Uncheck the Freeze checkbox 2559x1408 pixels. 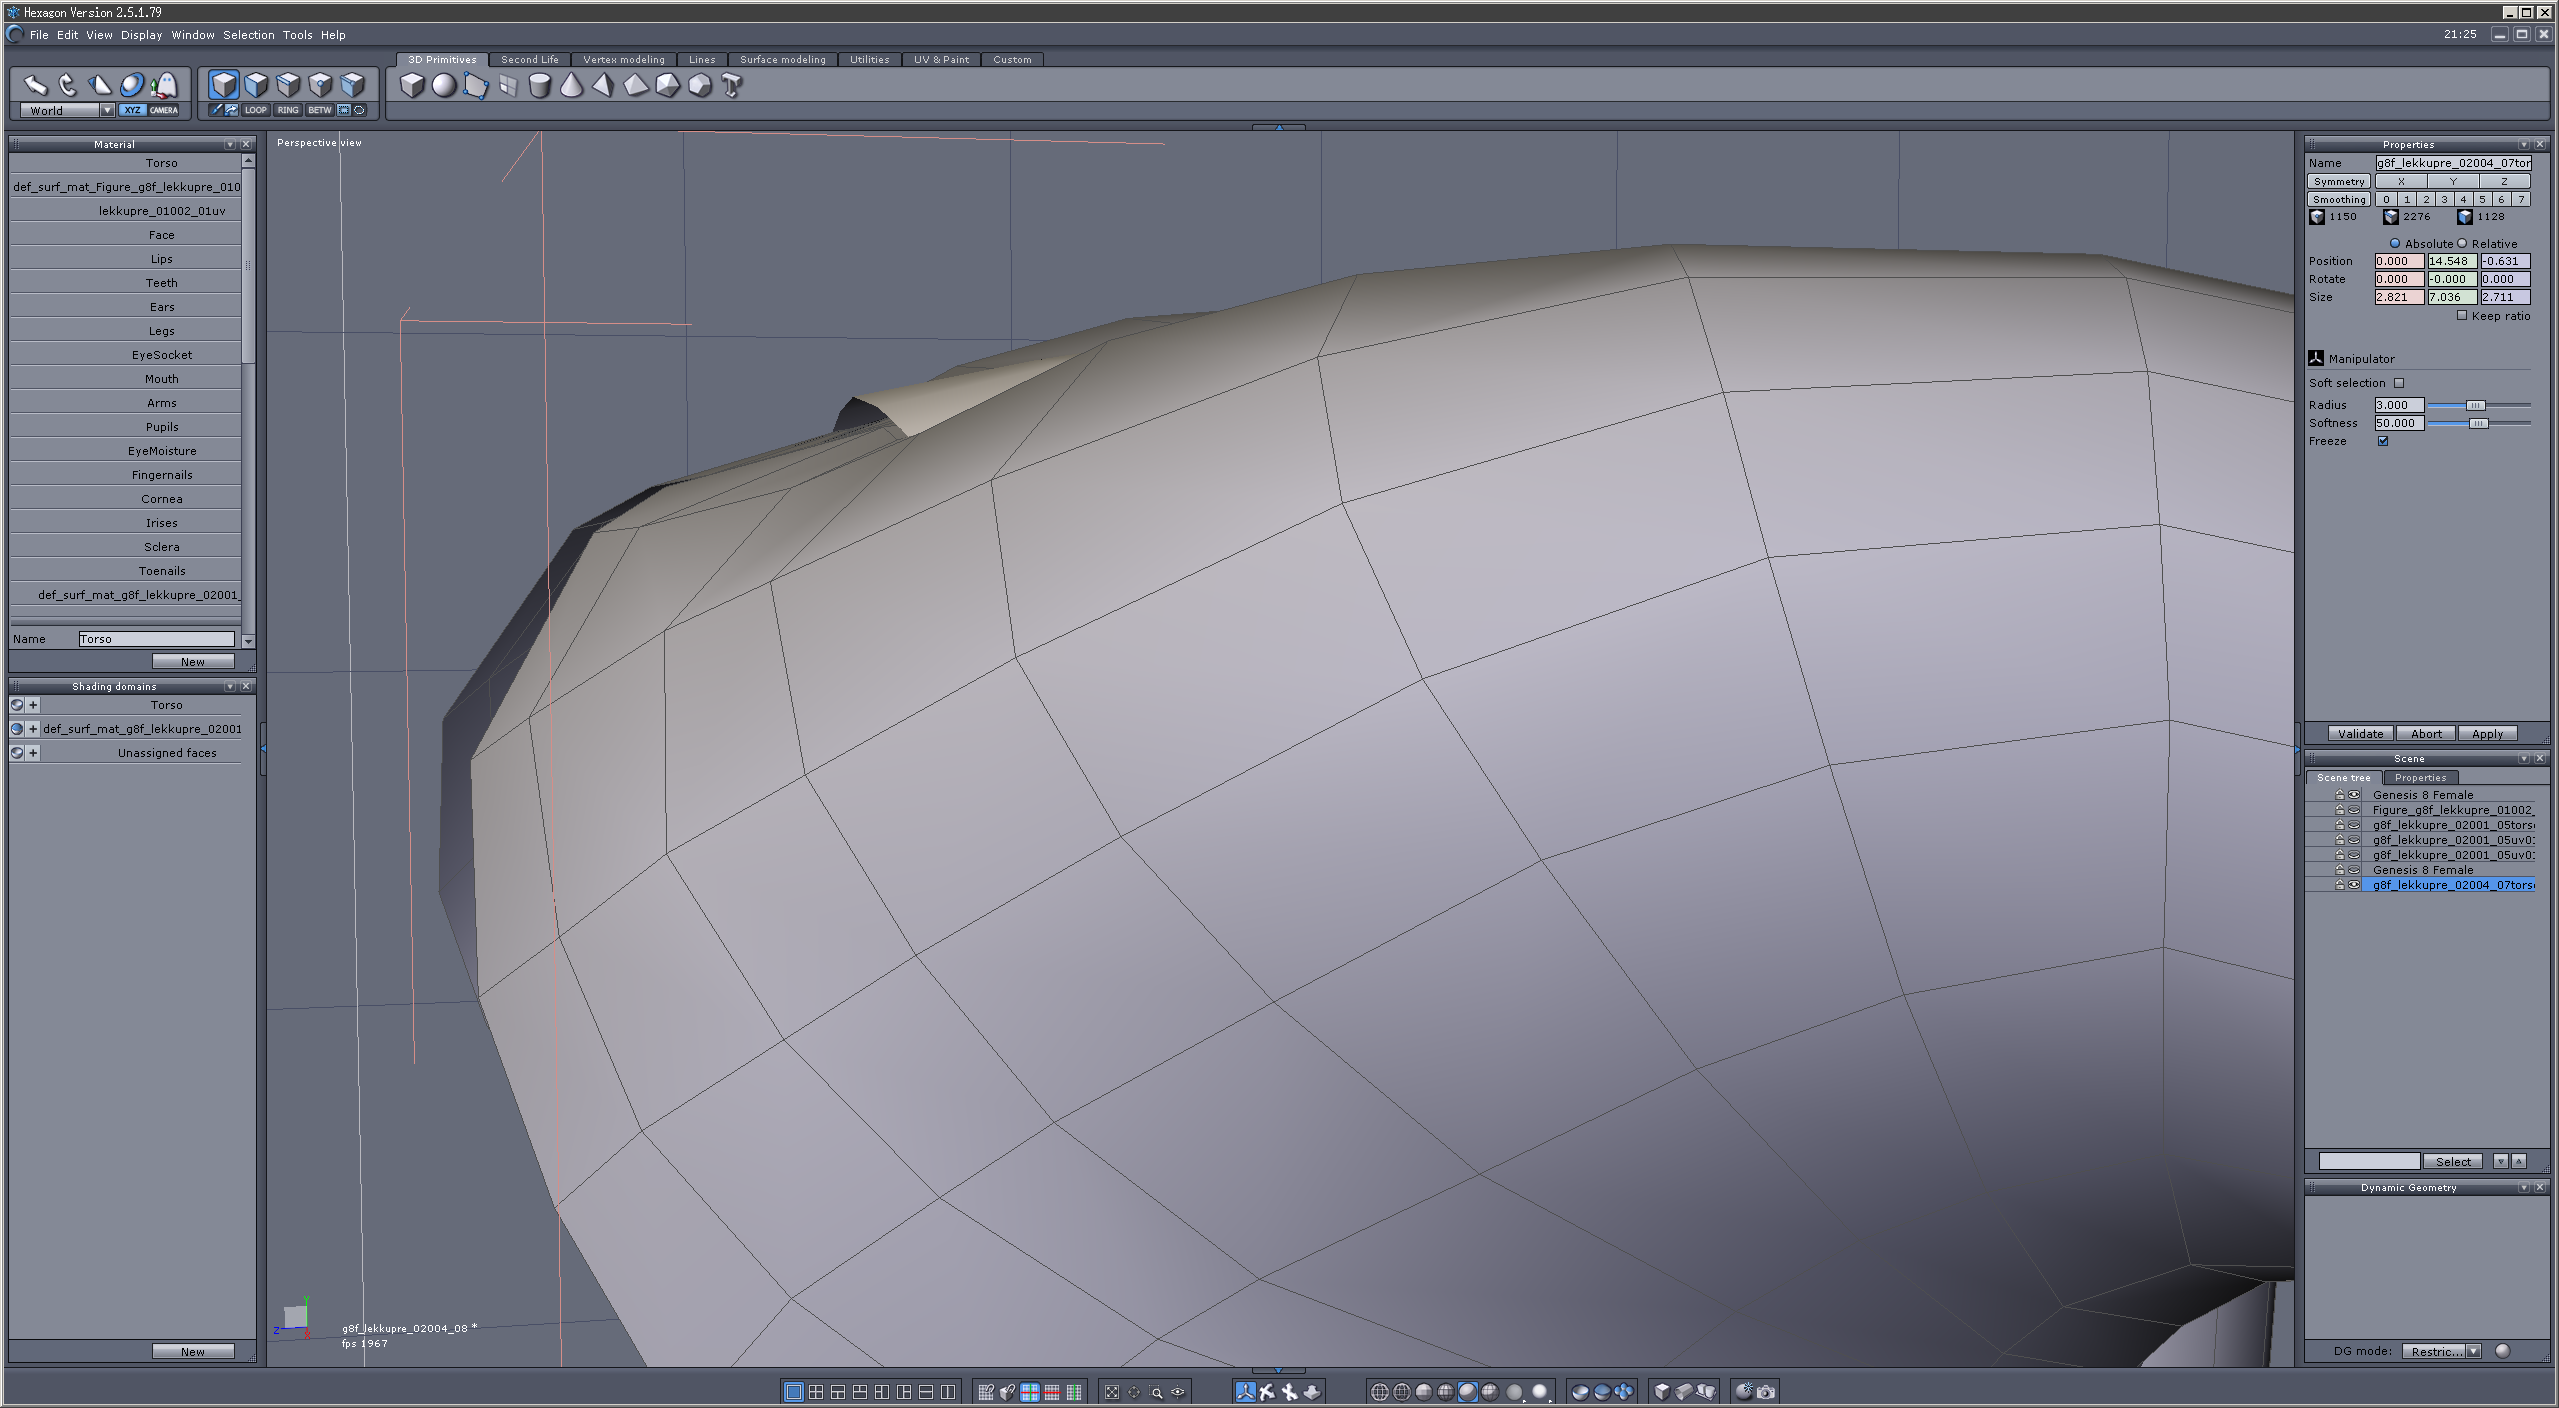[2383, 441]
